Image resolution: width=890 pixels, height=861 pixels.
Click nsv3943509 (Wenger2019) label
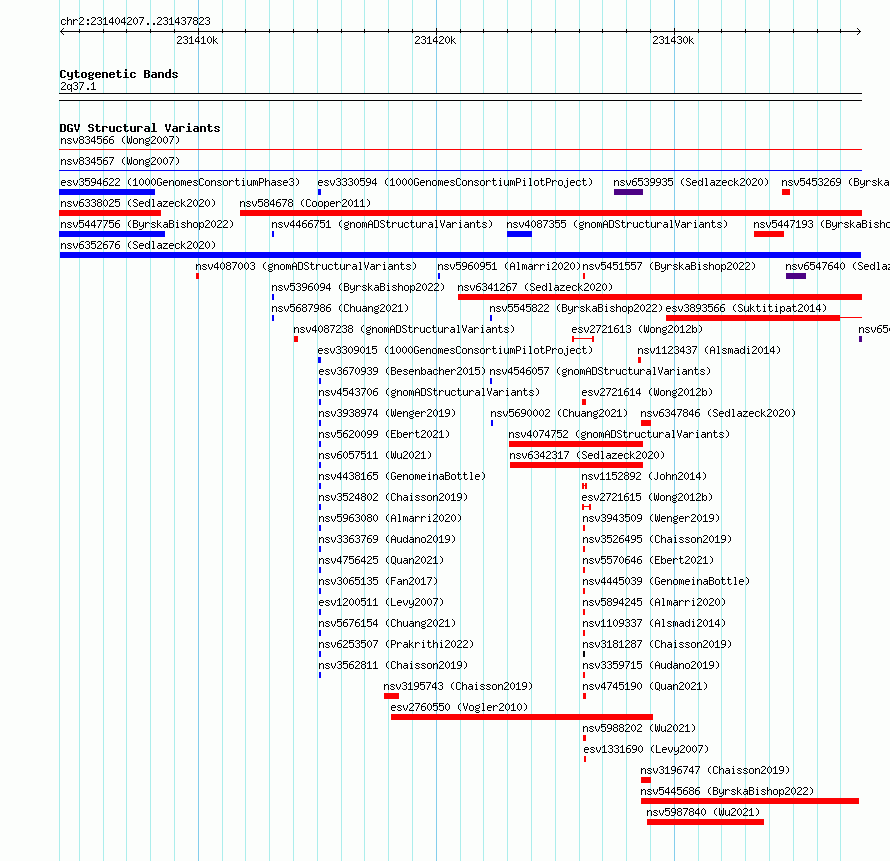click(651, 518)
